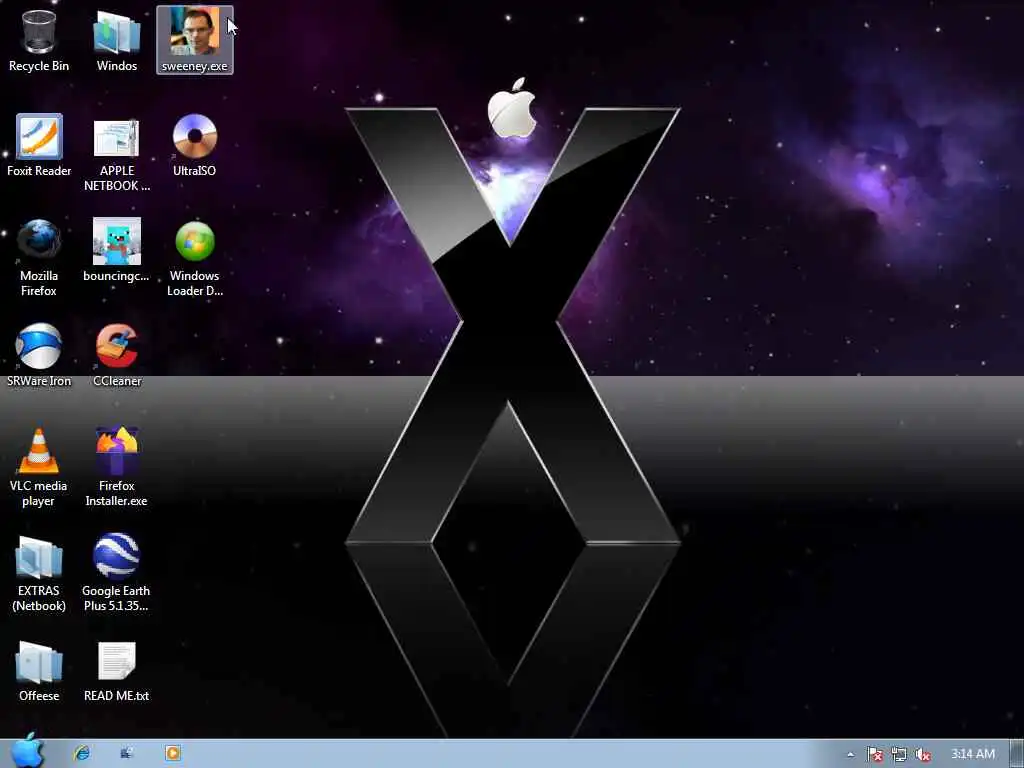This screenshot has width=1024, height=768.
Task: Click the Show desktop button
Action: 1016,754
